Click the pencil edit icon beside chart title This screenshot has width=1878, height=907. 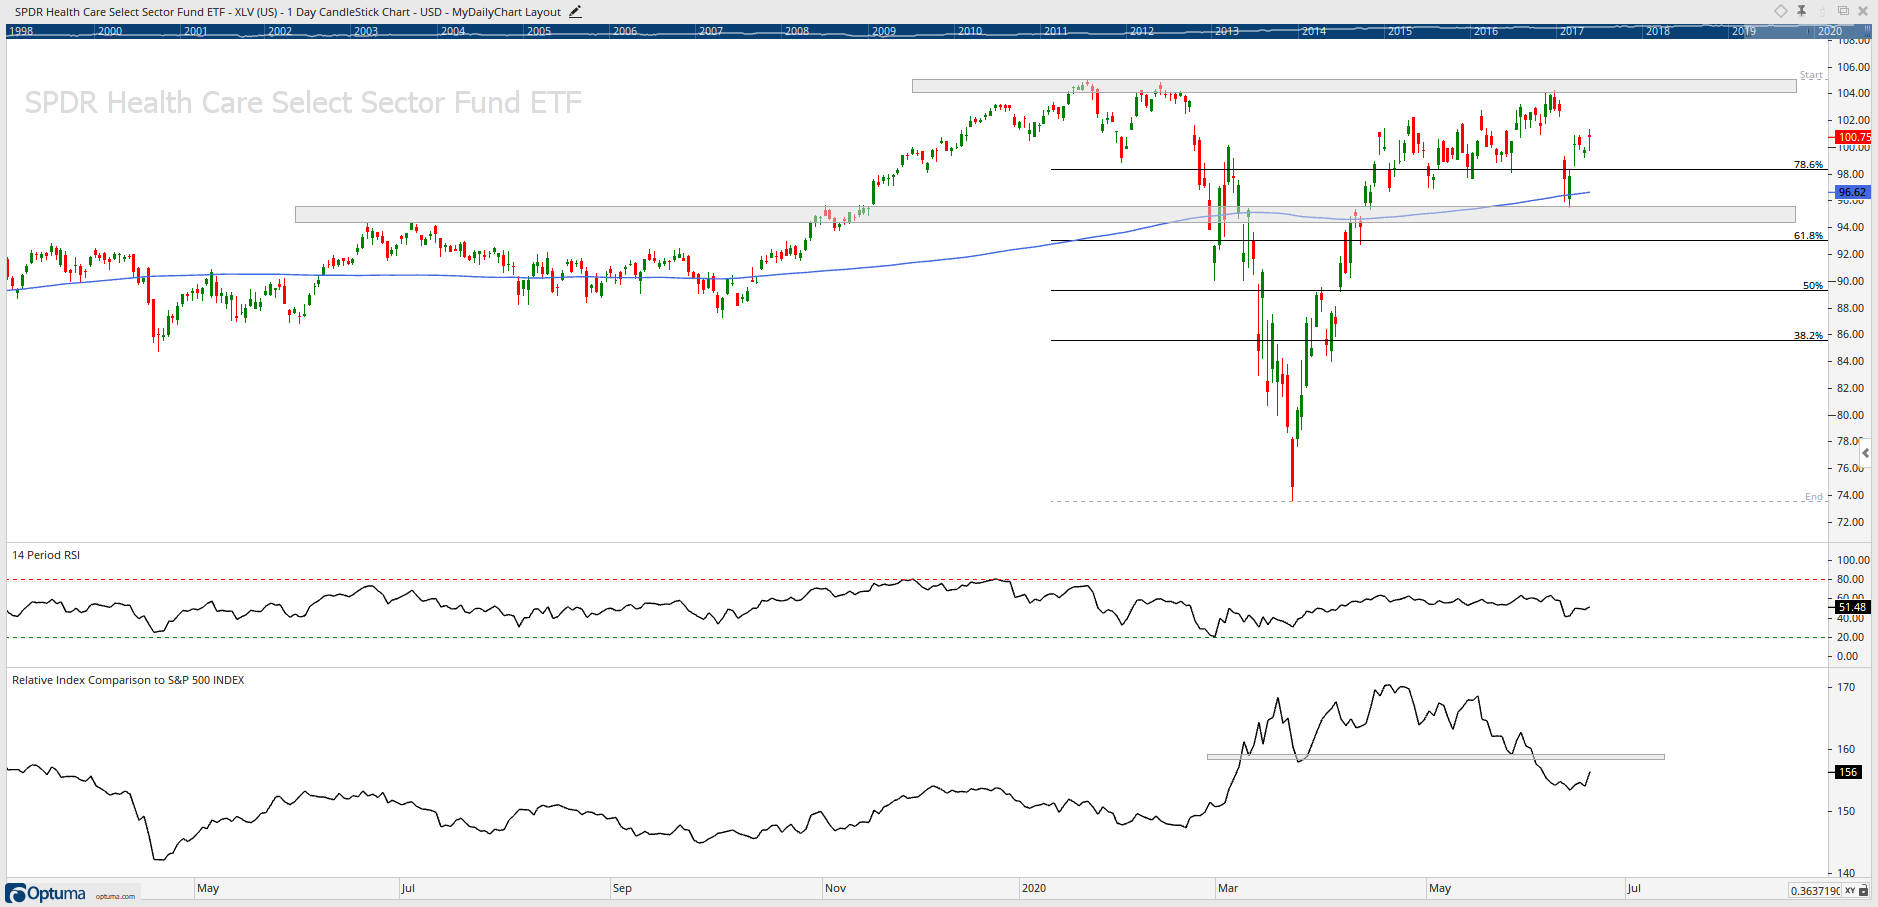click(575, 12)
